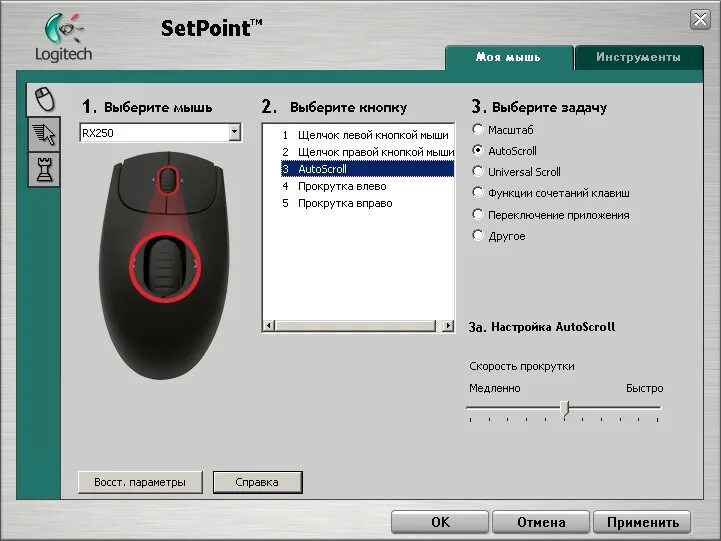Open the game settings chess rook icon

[44, 169]
